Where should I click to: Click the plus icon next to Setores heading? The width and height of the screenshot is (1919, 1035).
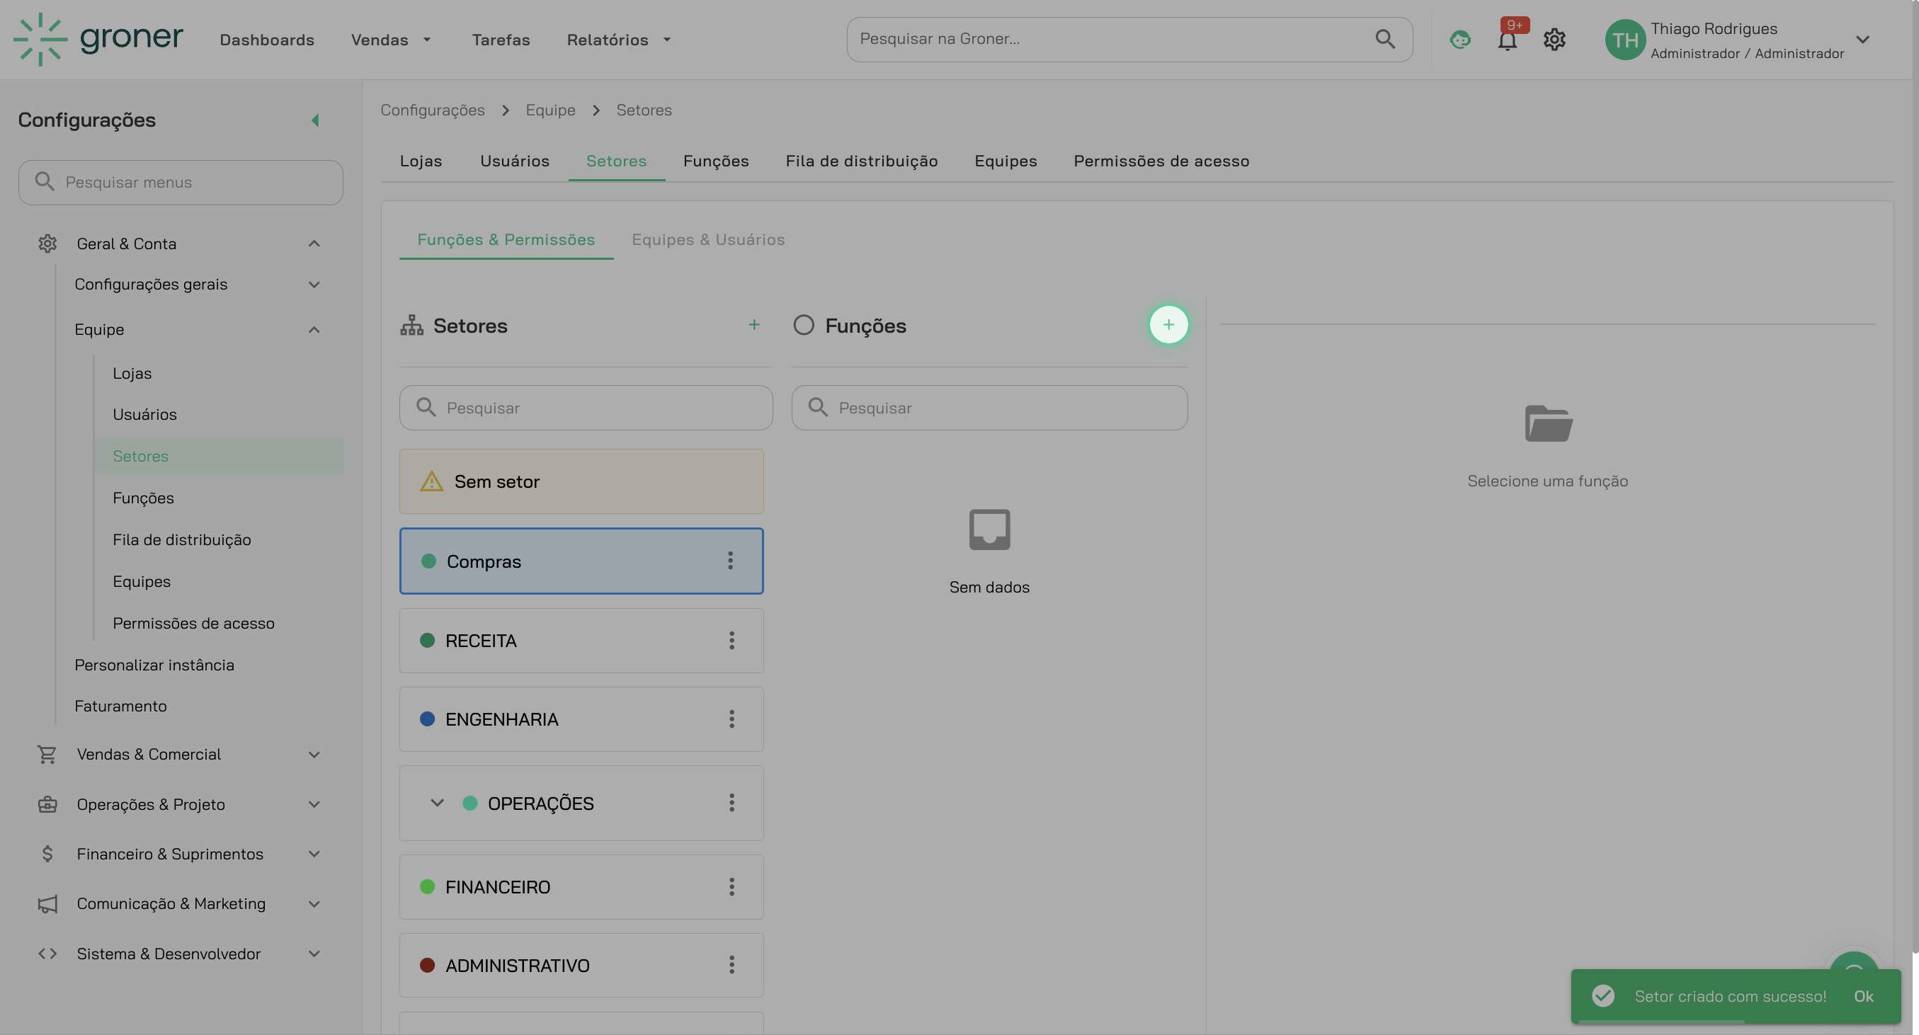754,324
